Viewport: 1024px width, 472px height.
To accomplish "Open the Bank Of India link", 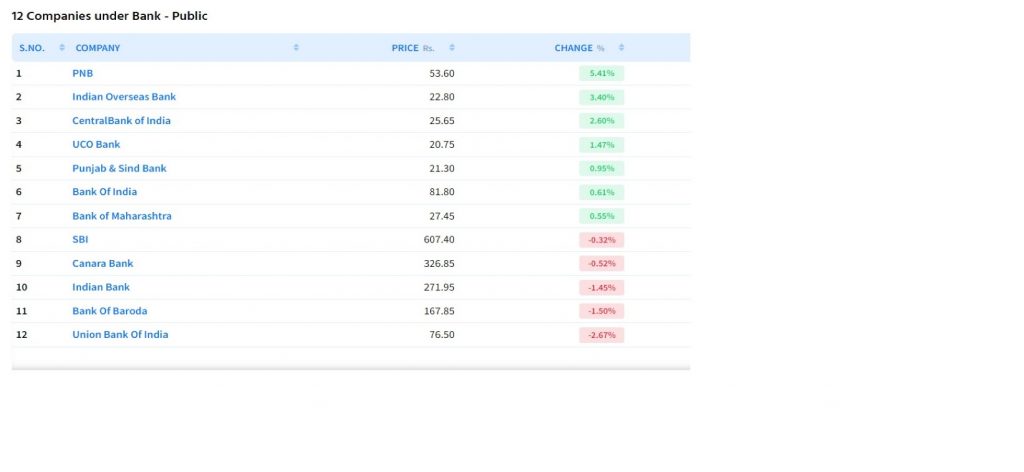I will (x=104, y=192).
